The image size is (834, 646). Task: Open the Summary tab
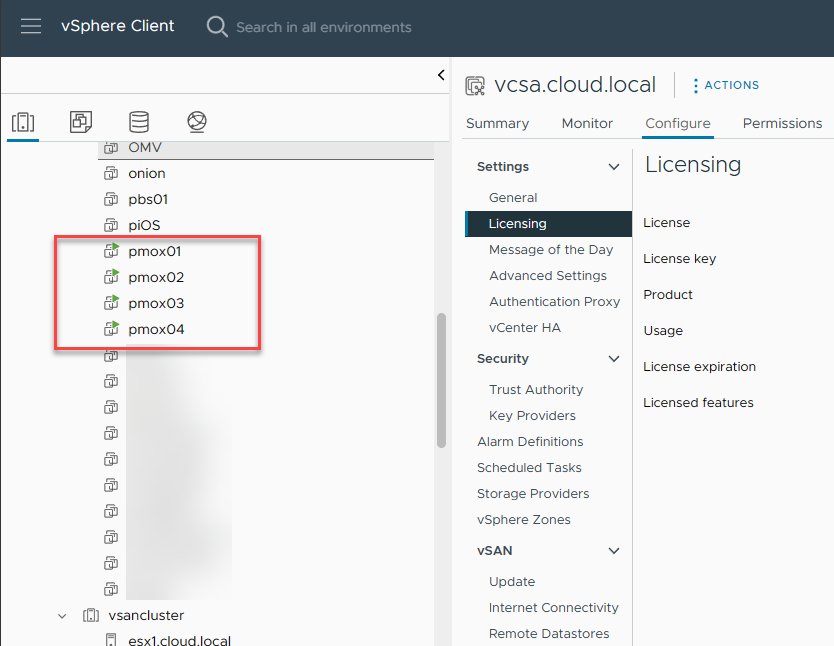click(497, 123)
